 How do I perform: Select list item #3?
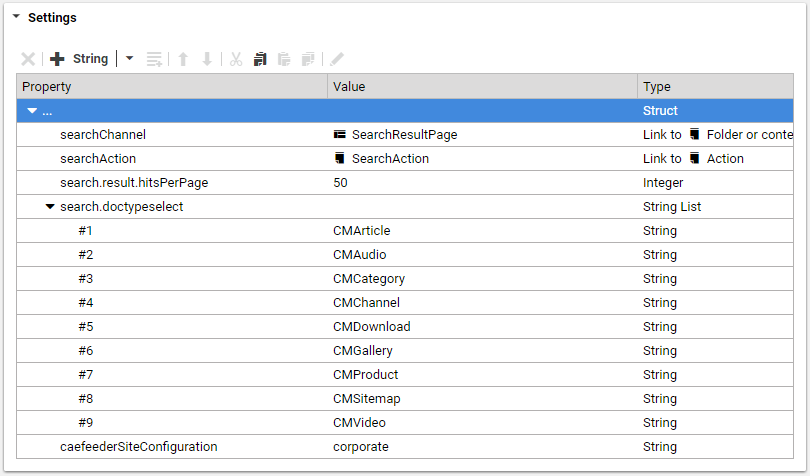click(x=86, y=279)
